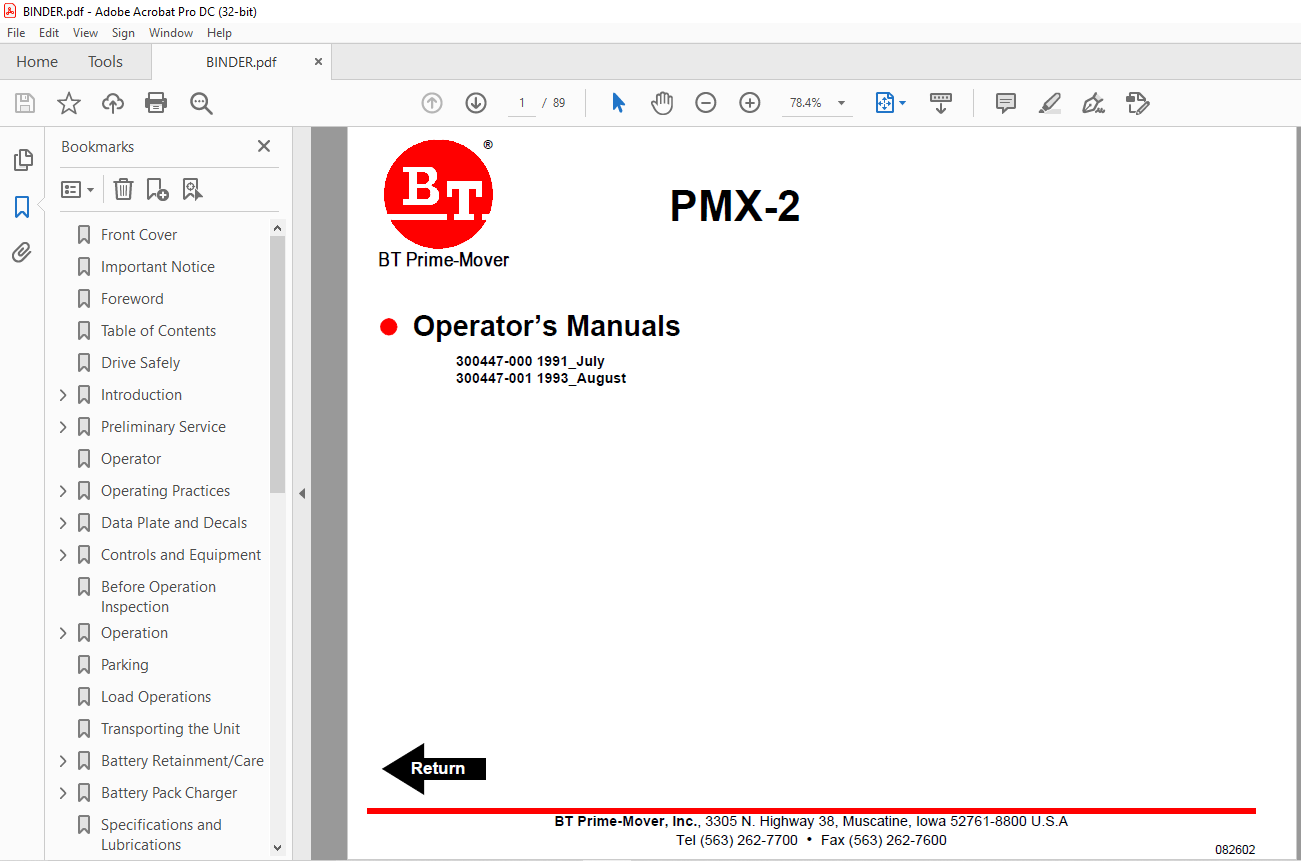The width and height of the screenshot is (1301, 861).
Task: Toggle the Bookmarks panel icon
Action: [22, 207]
